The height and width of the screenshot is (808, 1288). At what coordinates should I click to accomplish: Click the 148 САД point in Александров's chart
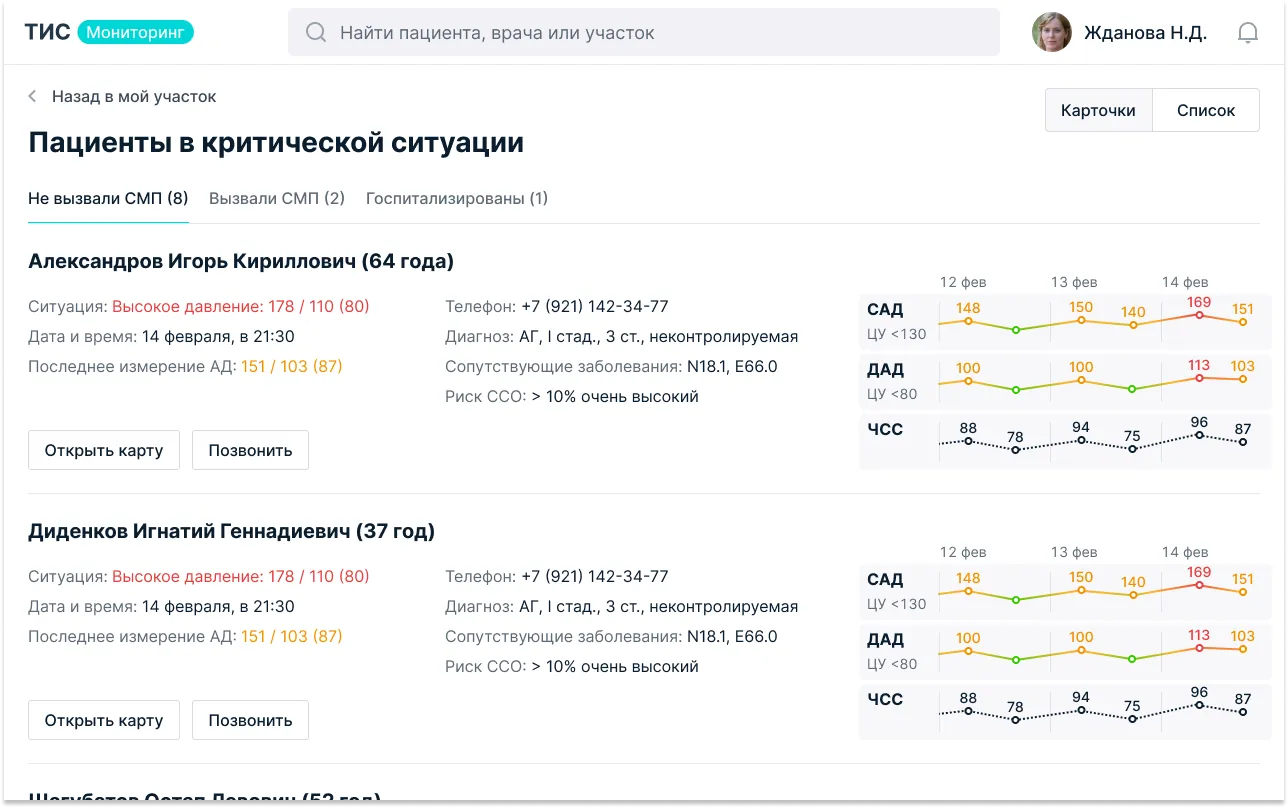click(968, 321)
